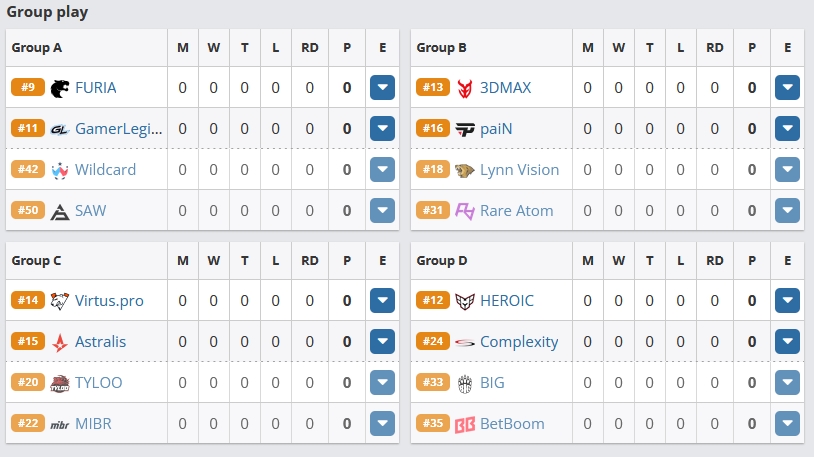Image resolution: width=814 pixels, height=457 pixels.
Task: Open the BIG team page link
Action: 492,383
